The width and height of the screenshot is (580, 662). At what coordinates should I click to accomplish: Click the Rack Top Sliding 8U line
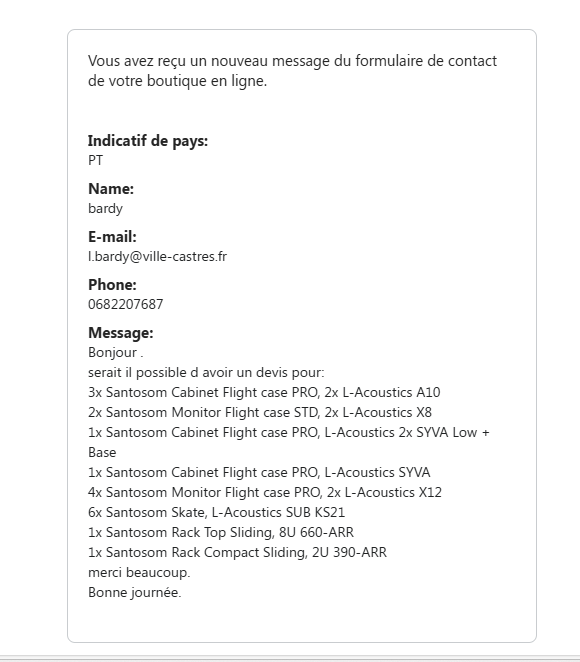pos(221,533)
